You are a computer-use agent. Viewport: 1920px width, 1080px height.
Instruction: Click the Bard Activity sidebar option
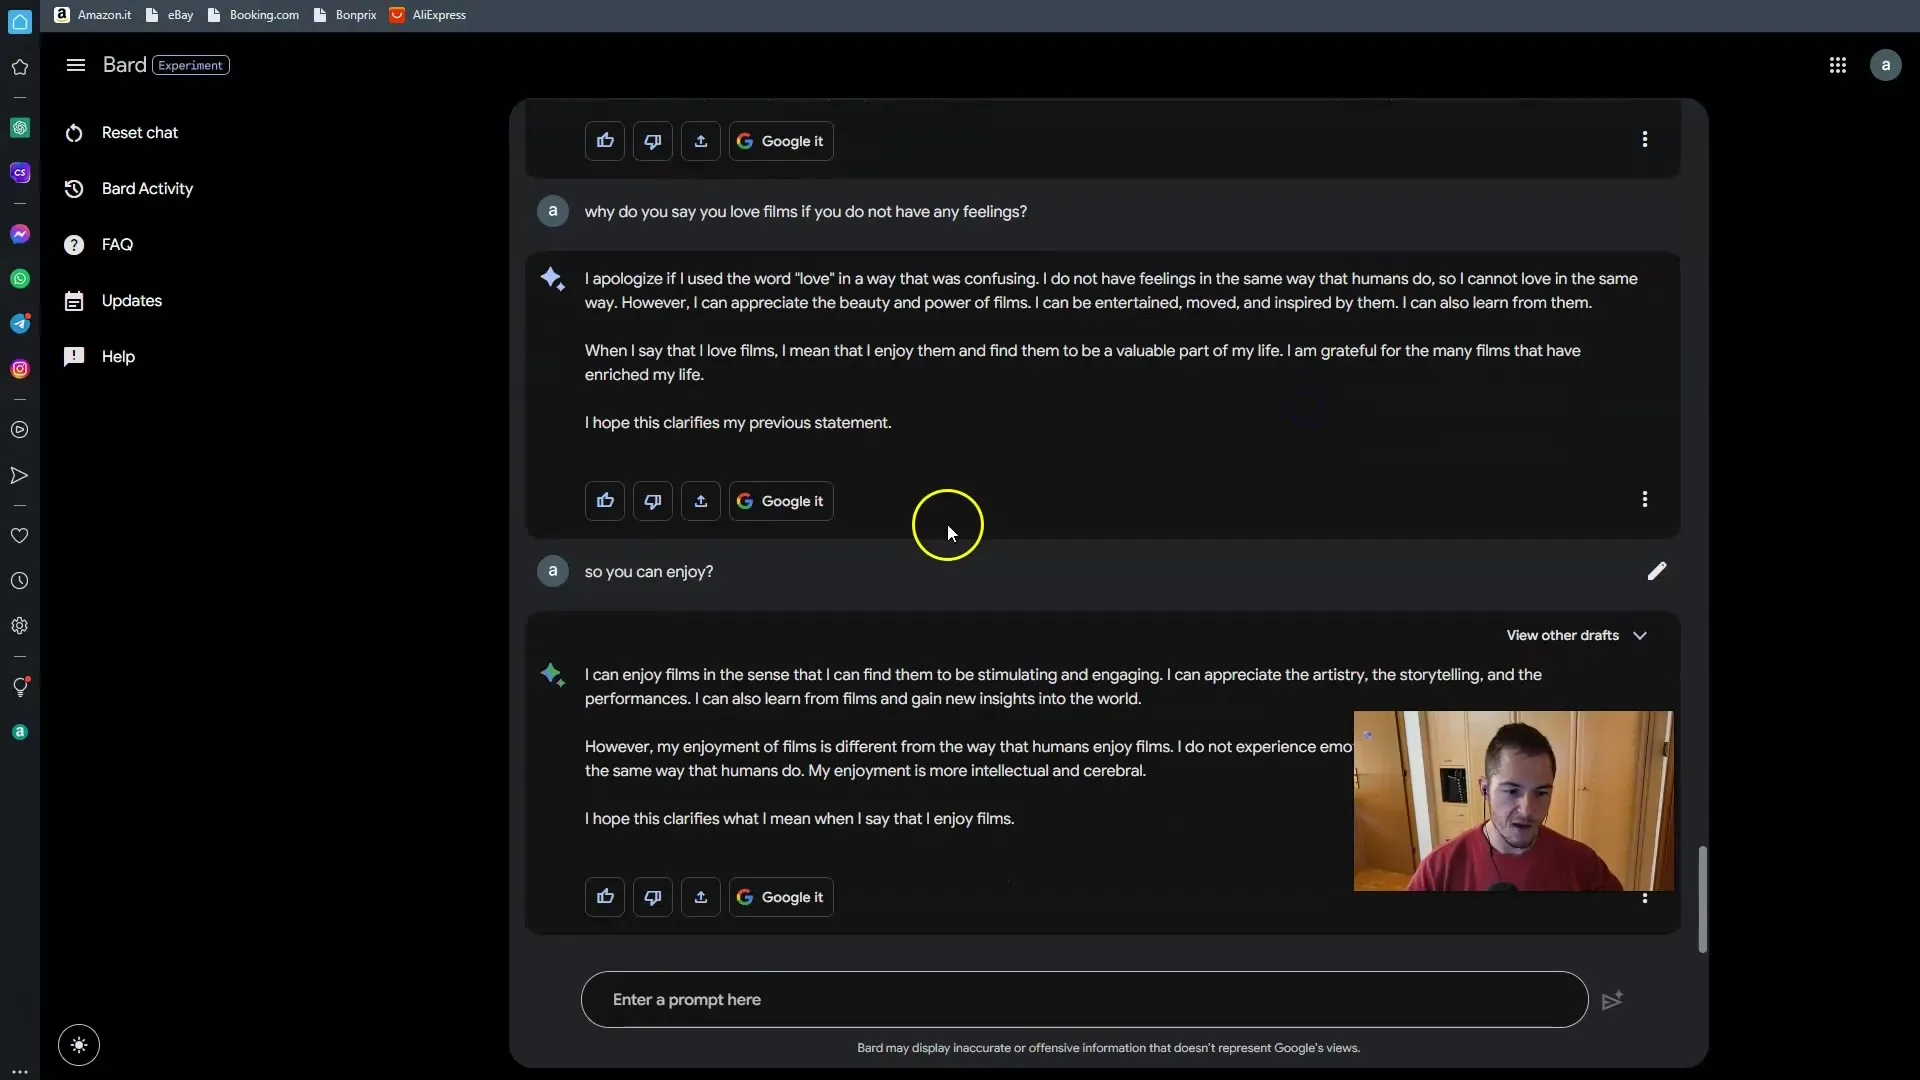pos(148,187)
